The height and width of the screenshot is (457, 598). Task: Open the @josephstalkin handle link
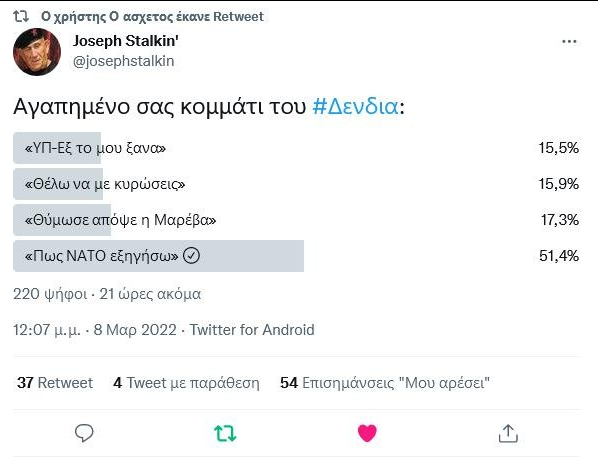coord(124,61)
